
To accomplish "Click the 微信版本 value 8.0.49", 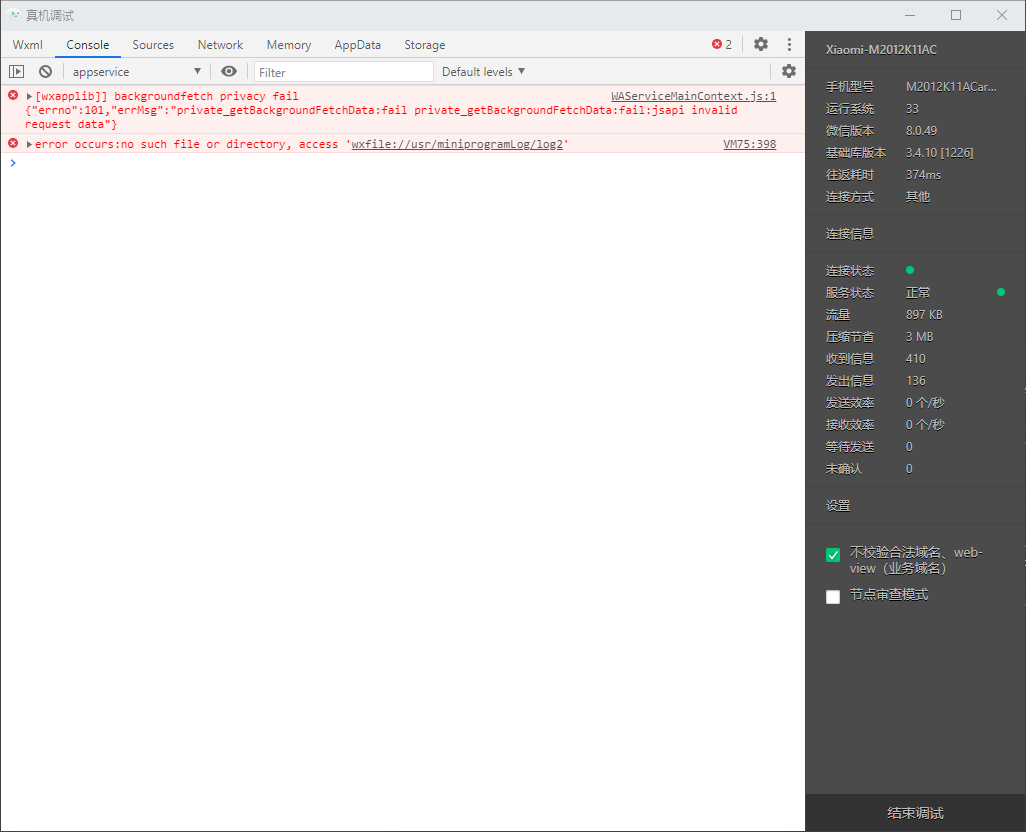I will (921, 131).
